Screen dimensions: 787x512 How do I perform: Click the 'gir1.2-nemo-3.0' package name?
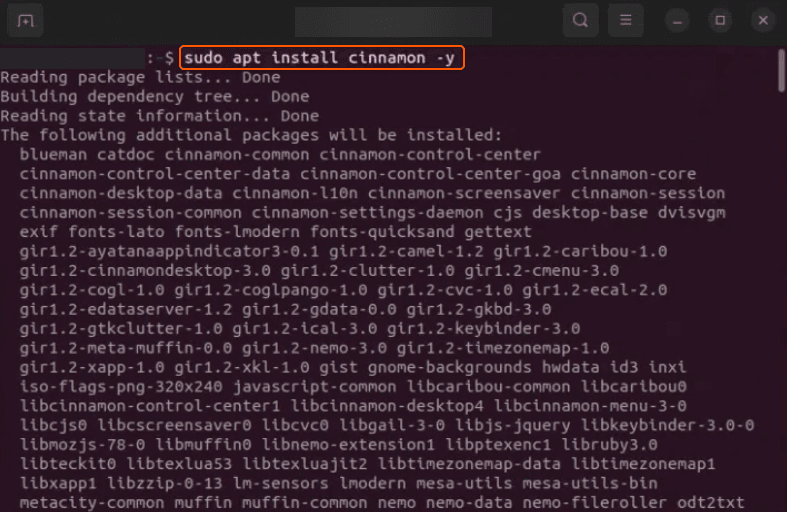[314, 348]
